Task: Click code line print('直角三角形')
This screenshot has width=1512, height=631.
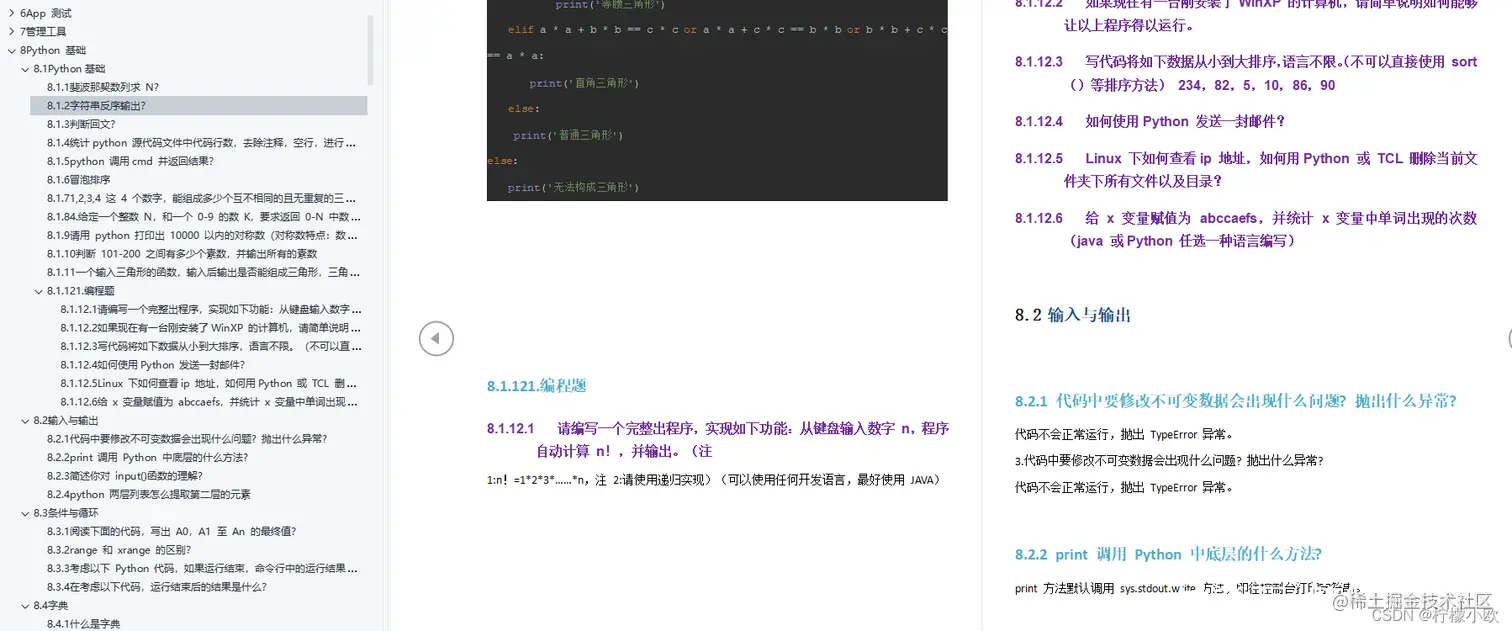Action: [584, 83]
